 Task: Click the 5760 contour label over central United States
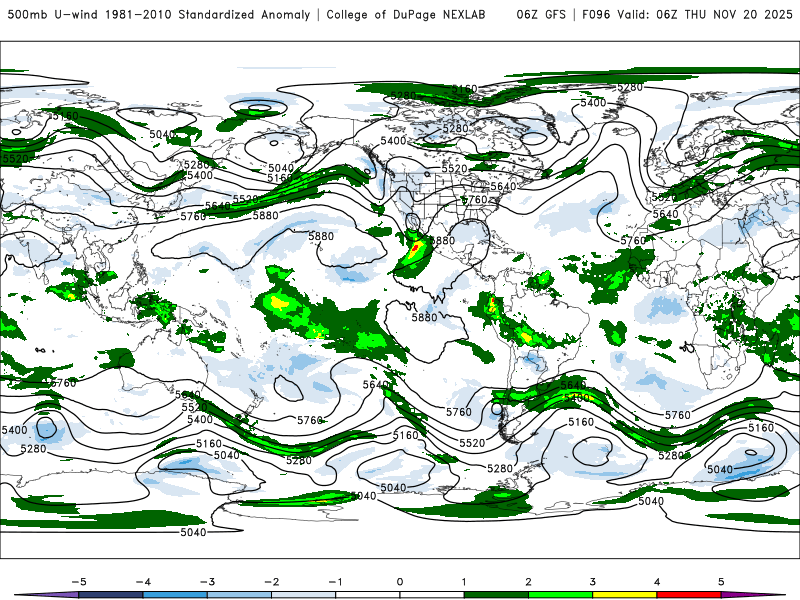click(475, 199)
